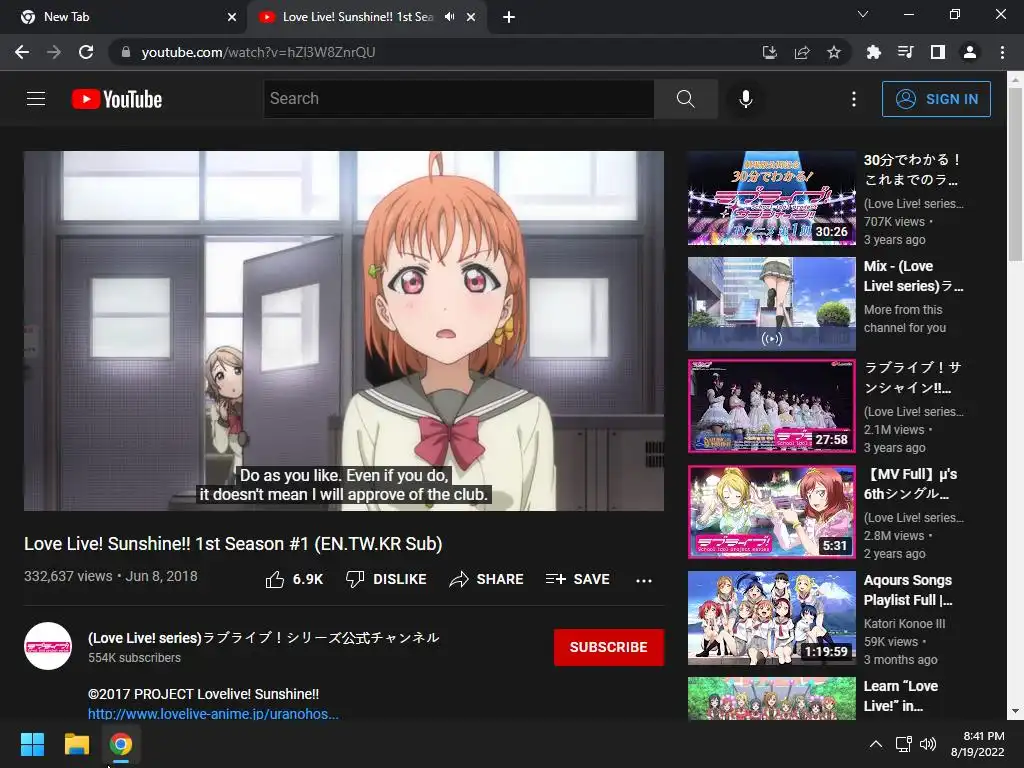Click the search magnifier button

pyautogui.click(x=686, y=99)
